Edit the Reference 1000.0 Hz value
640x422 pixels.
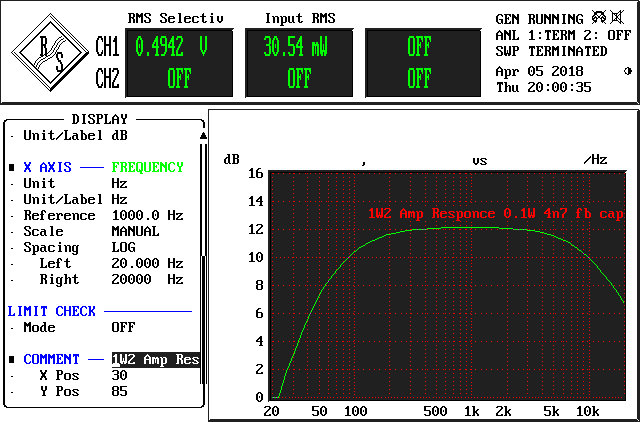147,215
